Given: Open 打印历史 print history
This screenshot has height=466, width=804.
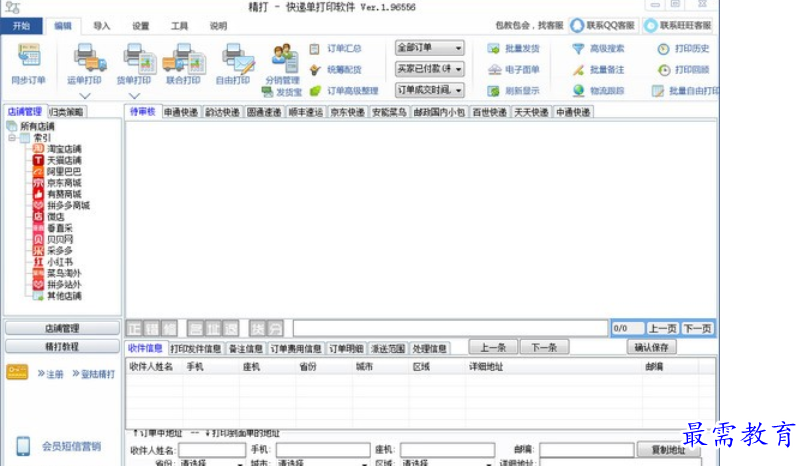Looking at the screenshot, I should [684, 49].
